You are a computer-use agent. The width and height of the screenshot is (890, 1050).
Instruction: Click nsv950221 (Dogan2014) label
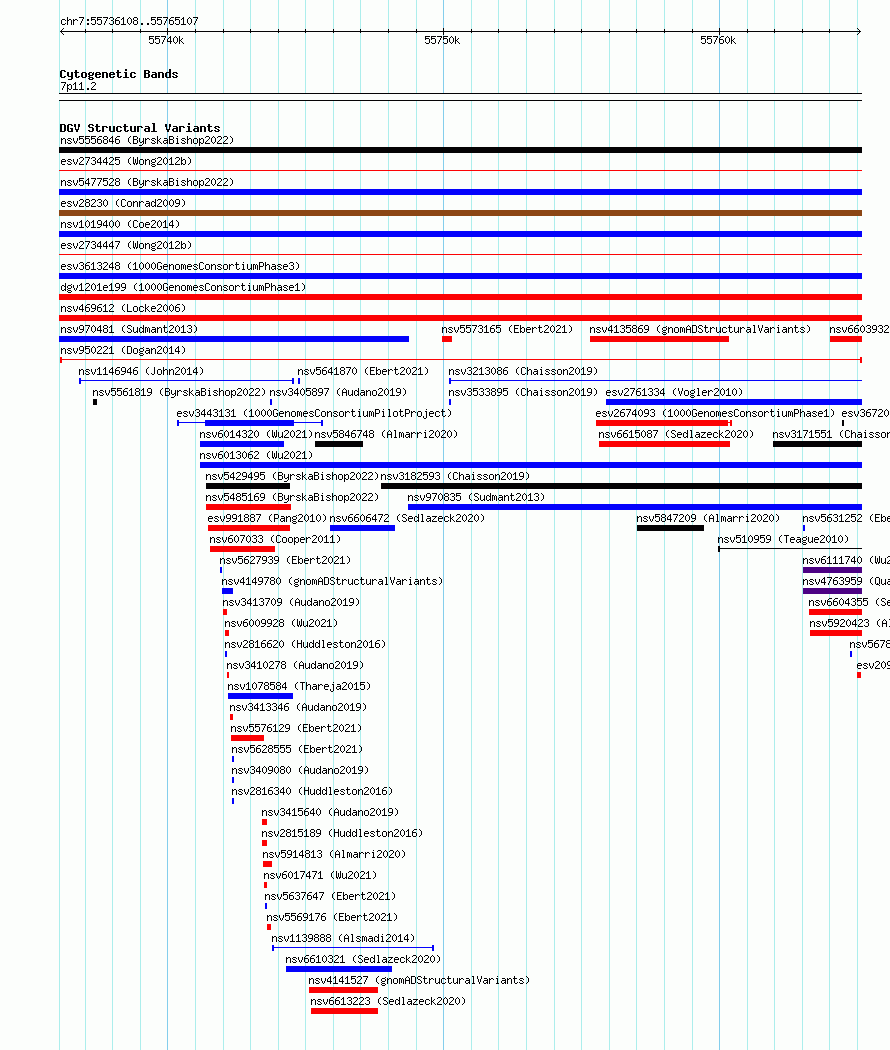point(123,350)
